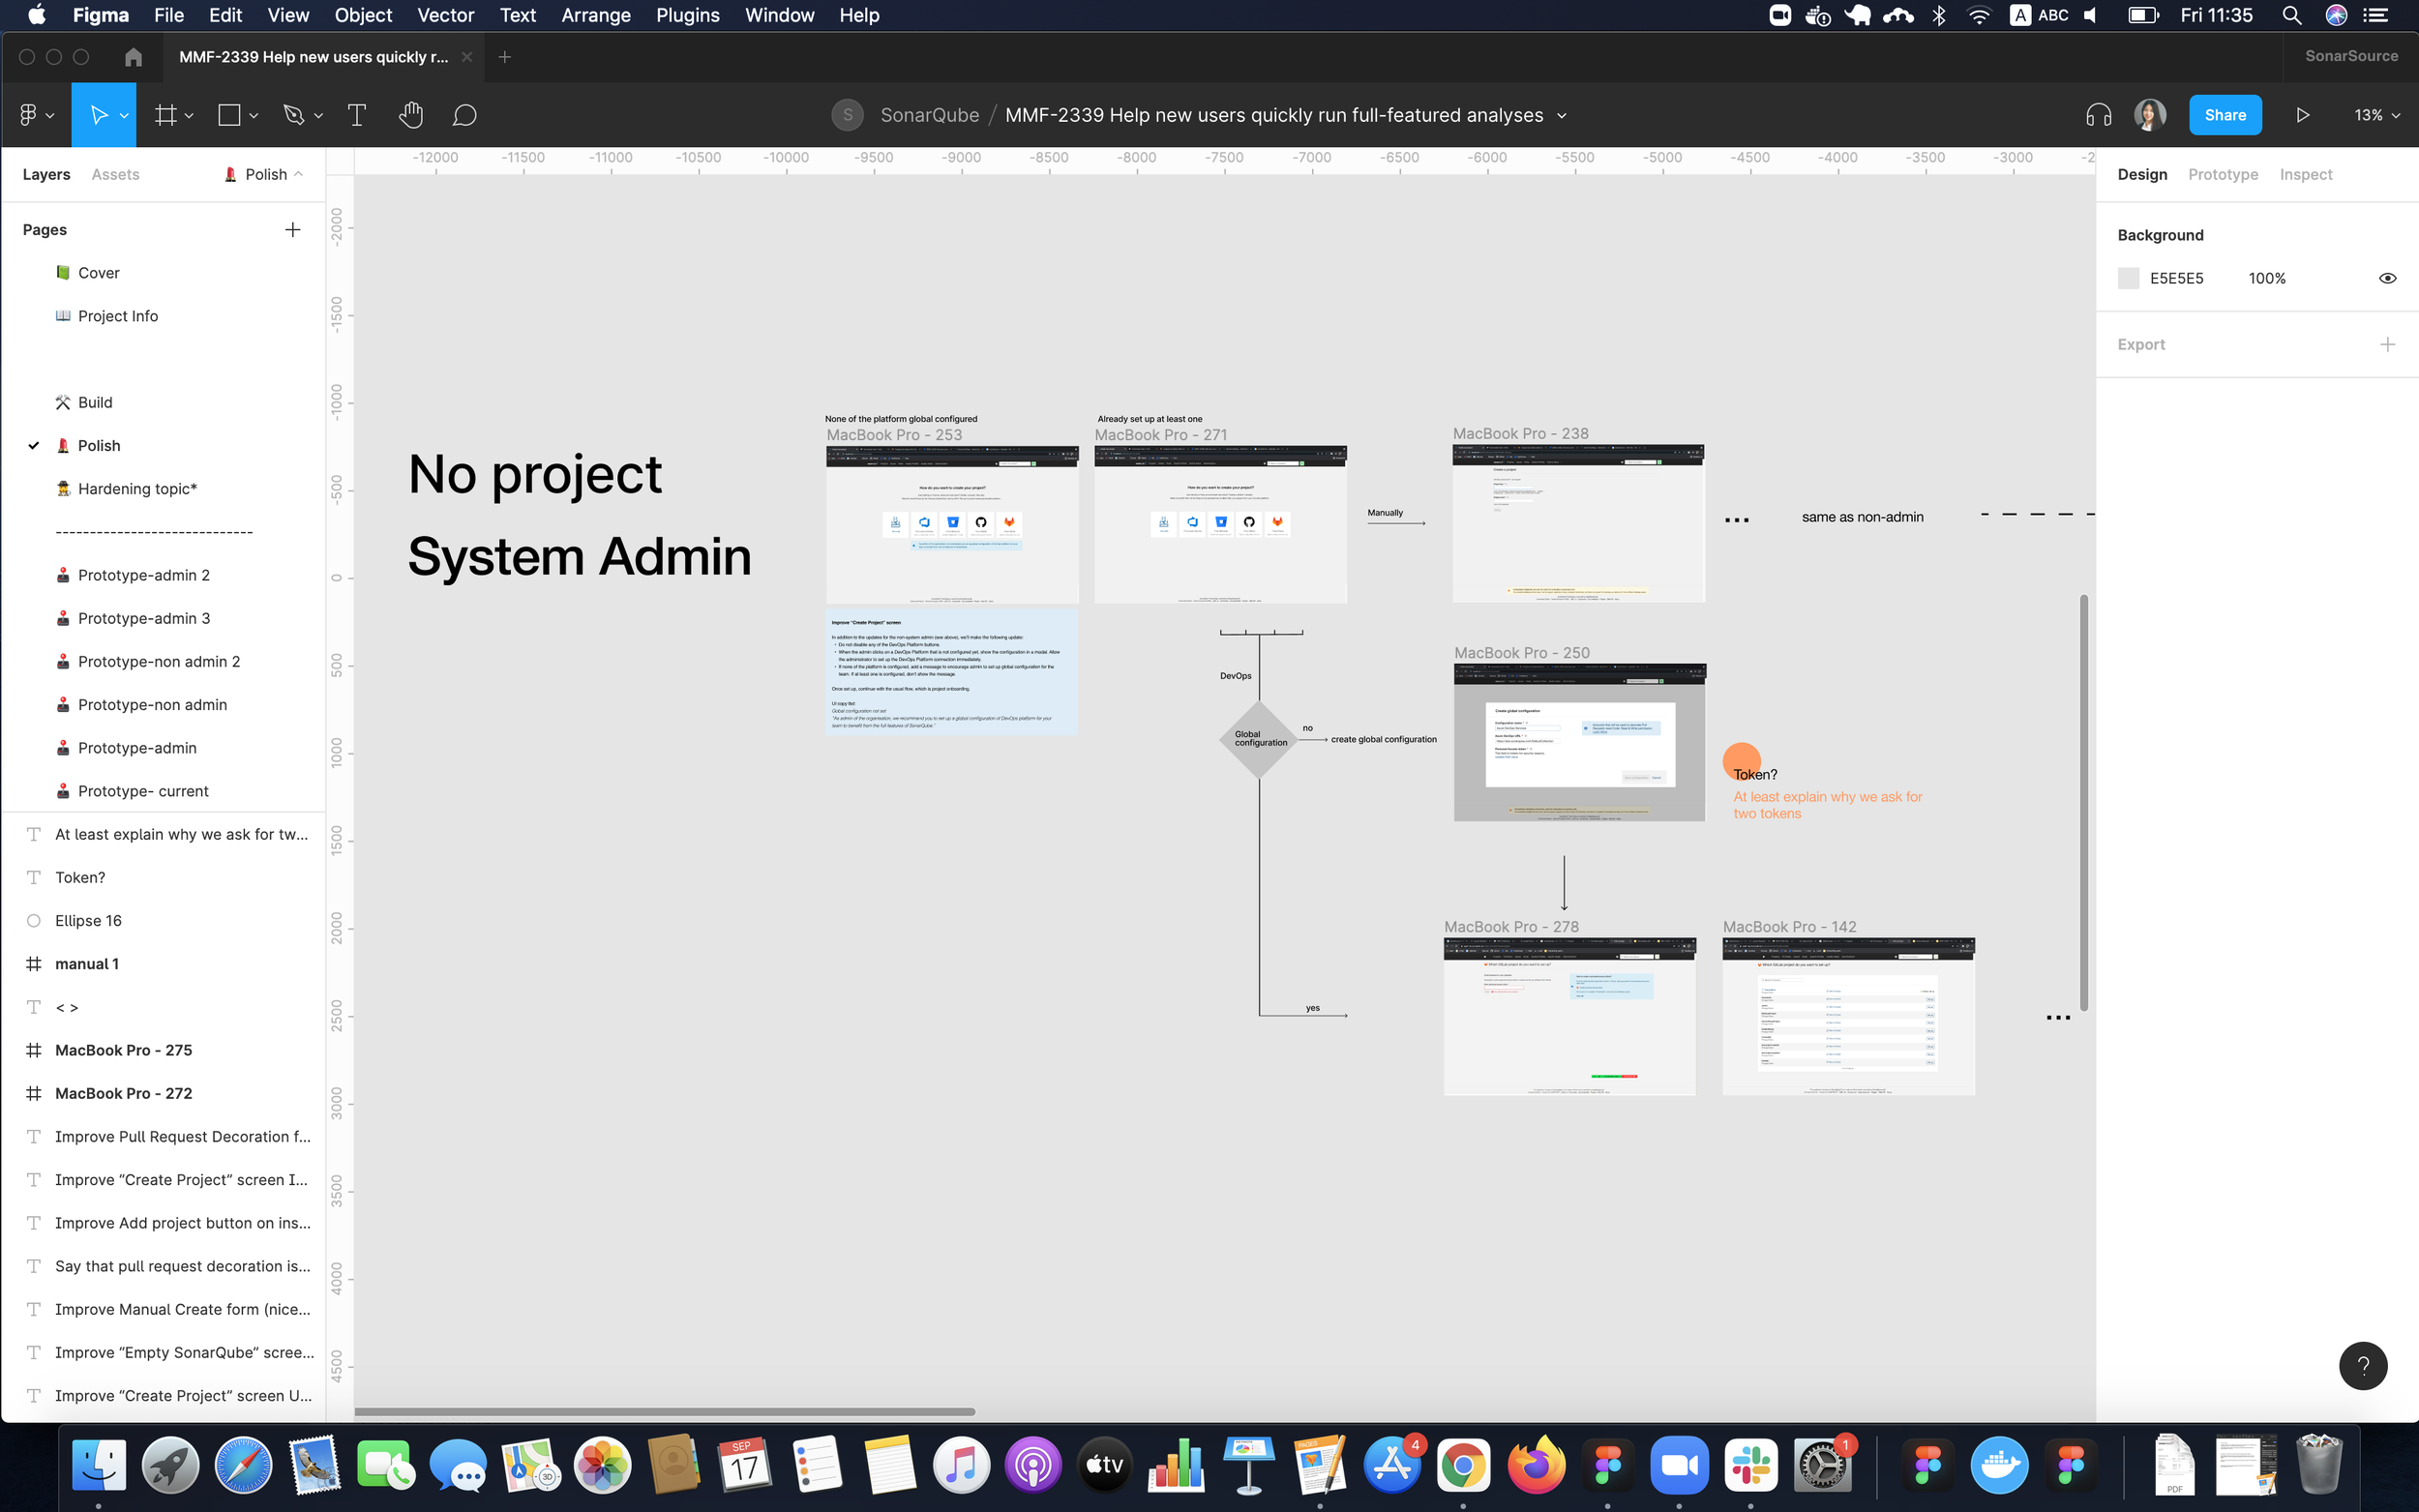Image resolution: width=2419 pixels, height=1512 pixels.
Task: Switch to the Prototype tab
Action: [x=2222, y=174]
